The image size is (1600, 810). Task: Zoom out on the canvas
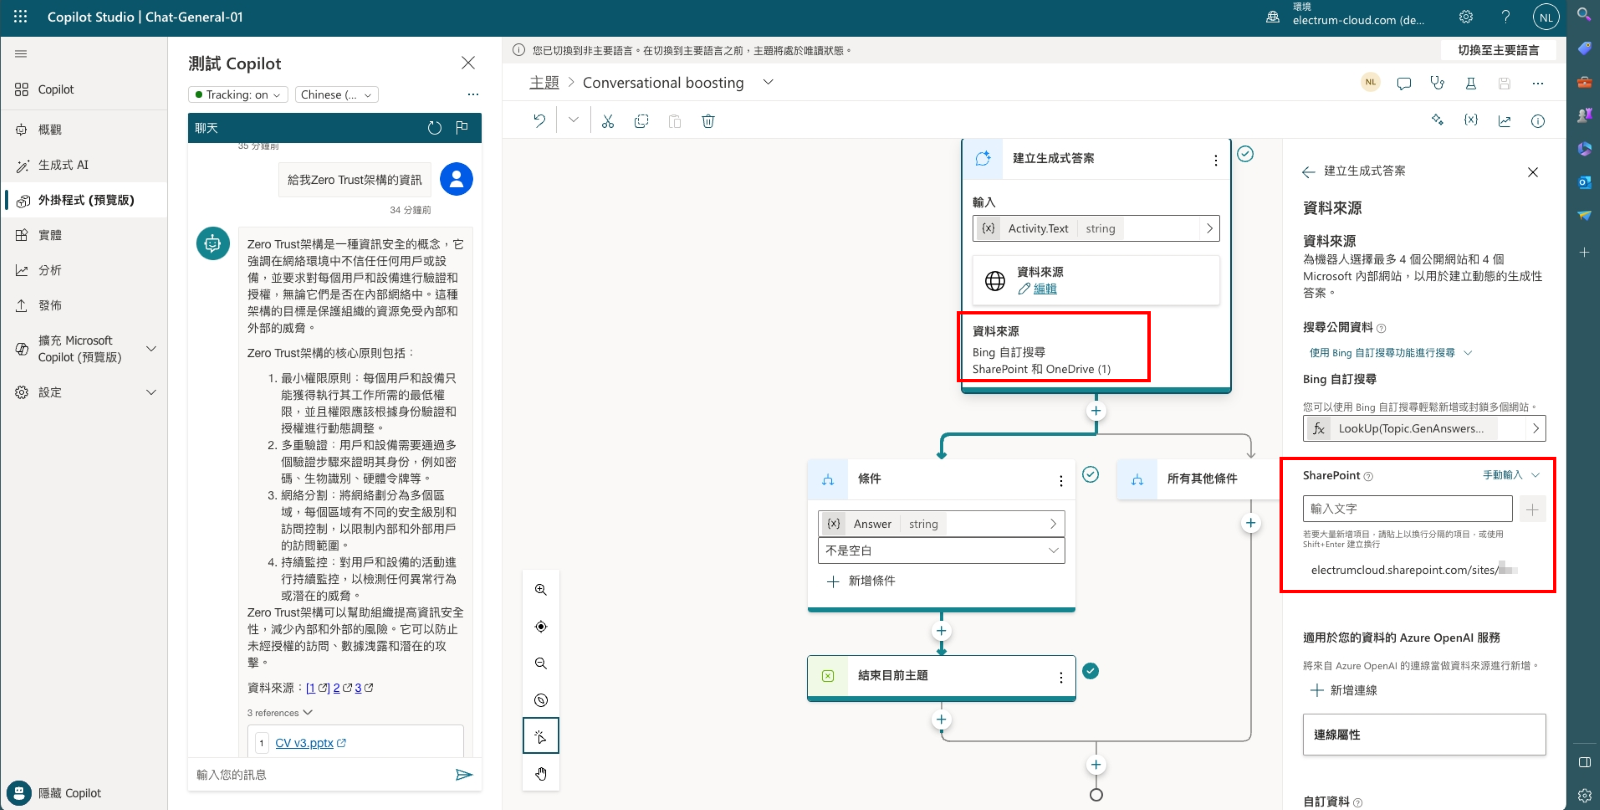541,663
